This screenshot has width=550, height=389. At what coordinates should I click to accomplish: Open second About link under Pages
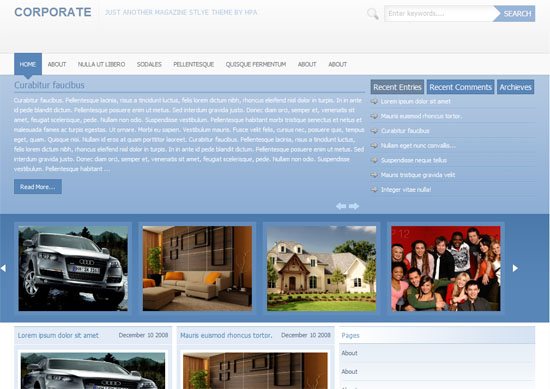[x=349, y=371]
